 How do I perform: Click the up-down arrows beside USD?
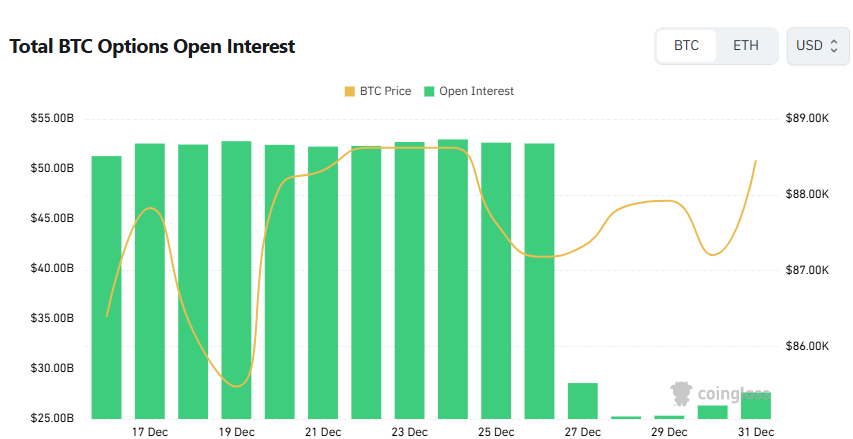point(834,46)
